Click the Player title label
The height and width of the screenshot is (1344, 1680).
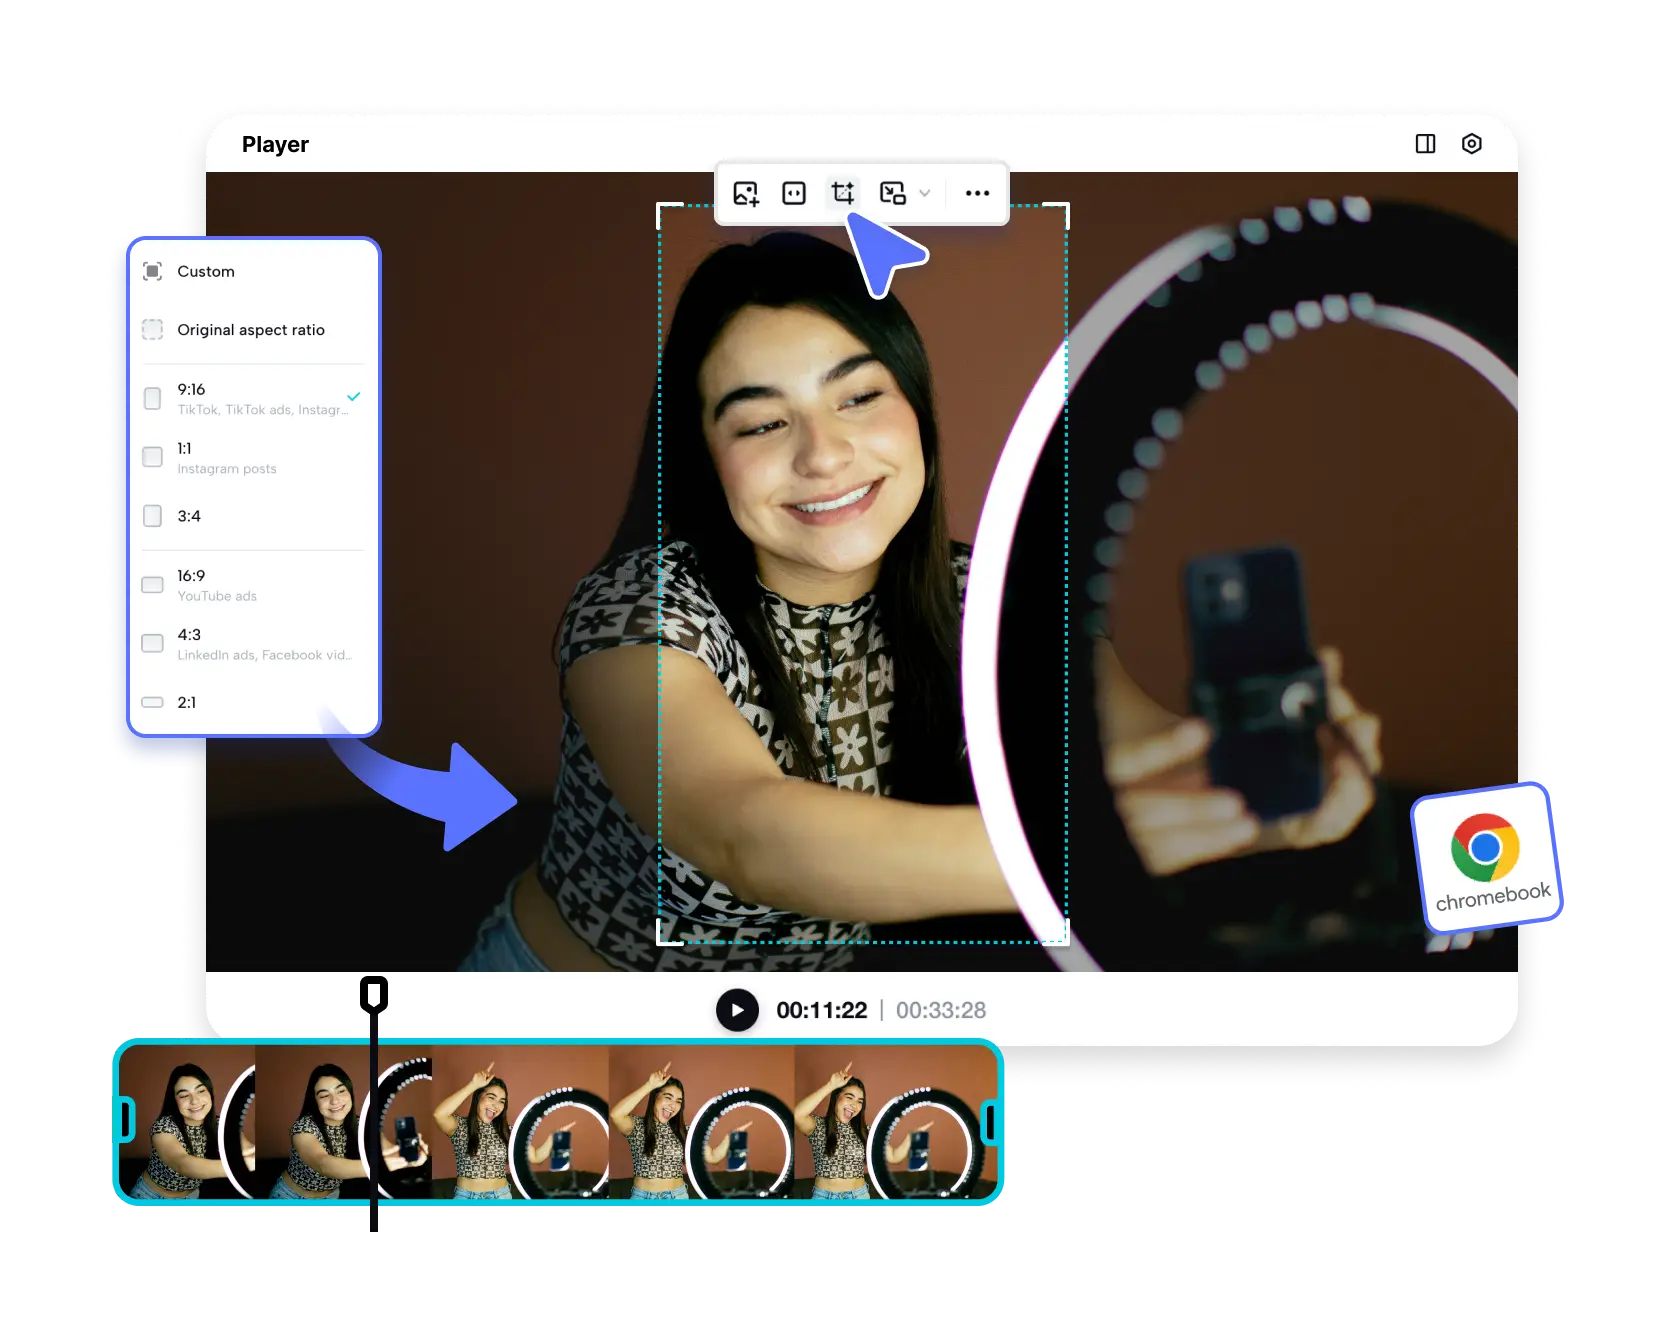point(275,144)
